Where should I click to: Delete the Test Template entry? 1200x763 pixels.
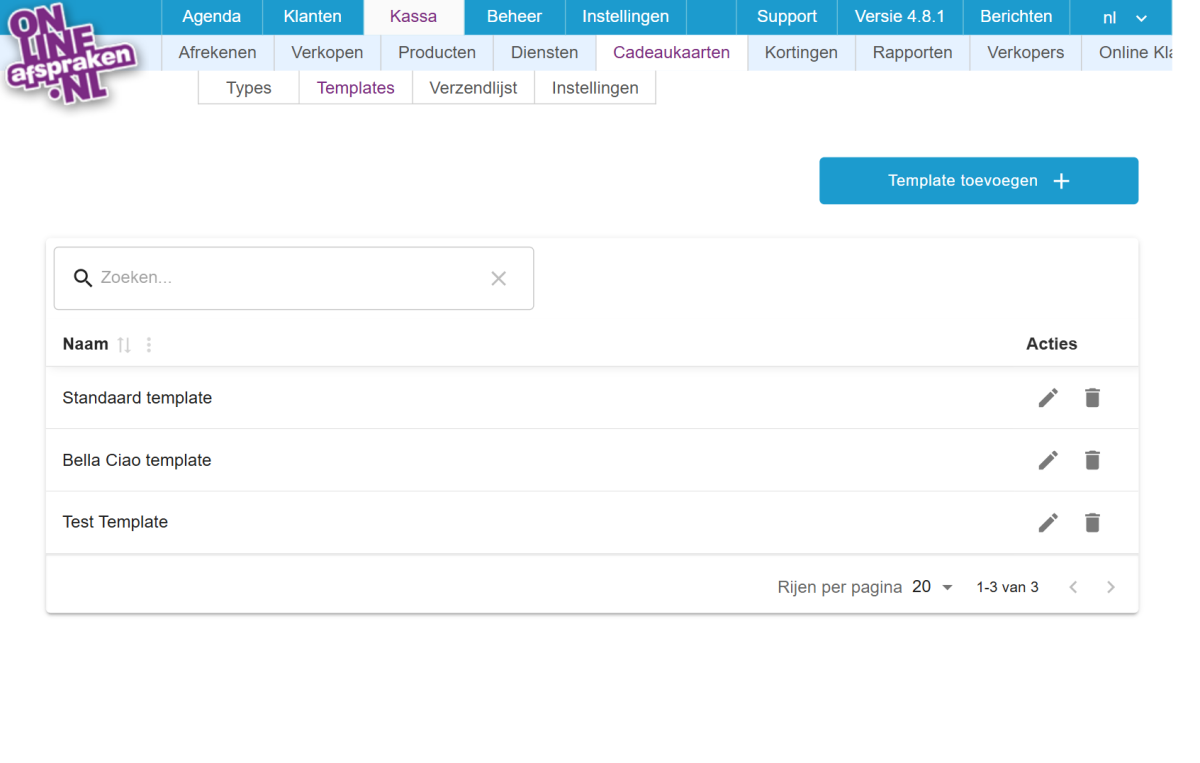point(1092,522)
